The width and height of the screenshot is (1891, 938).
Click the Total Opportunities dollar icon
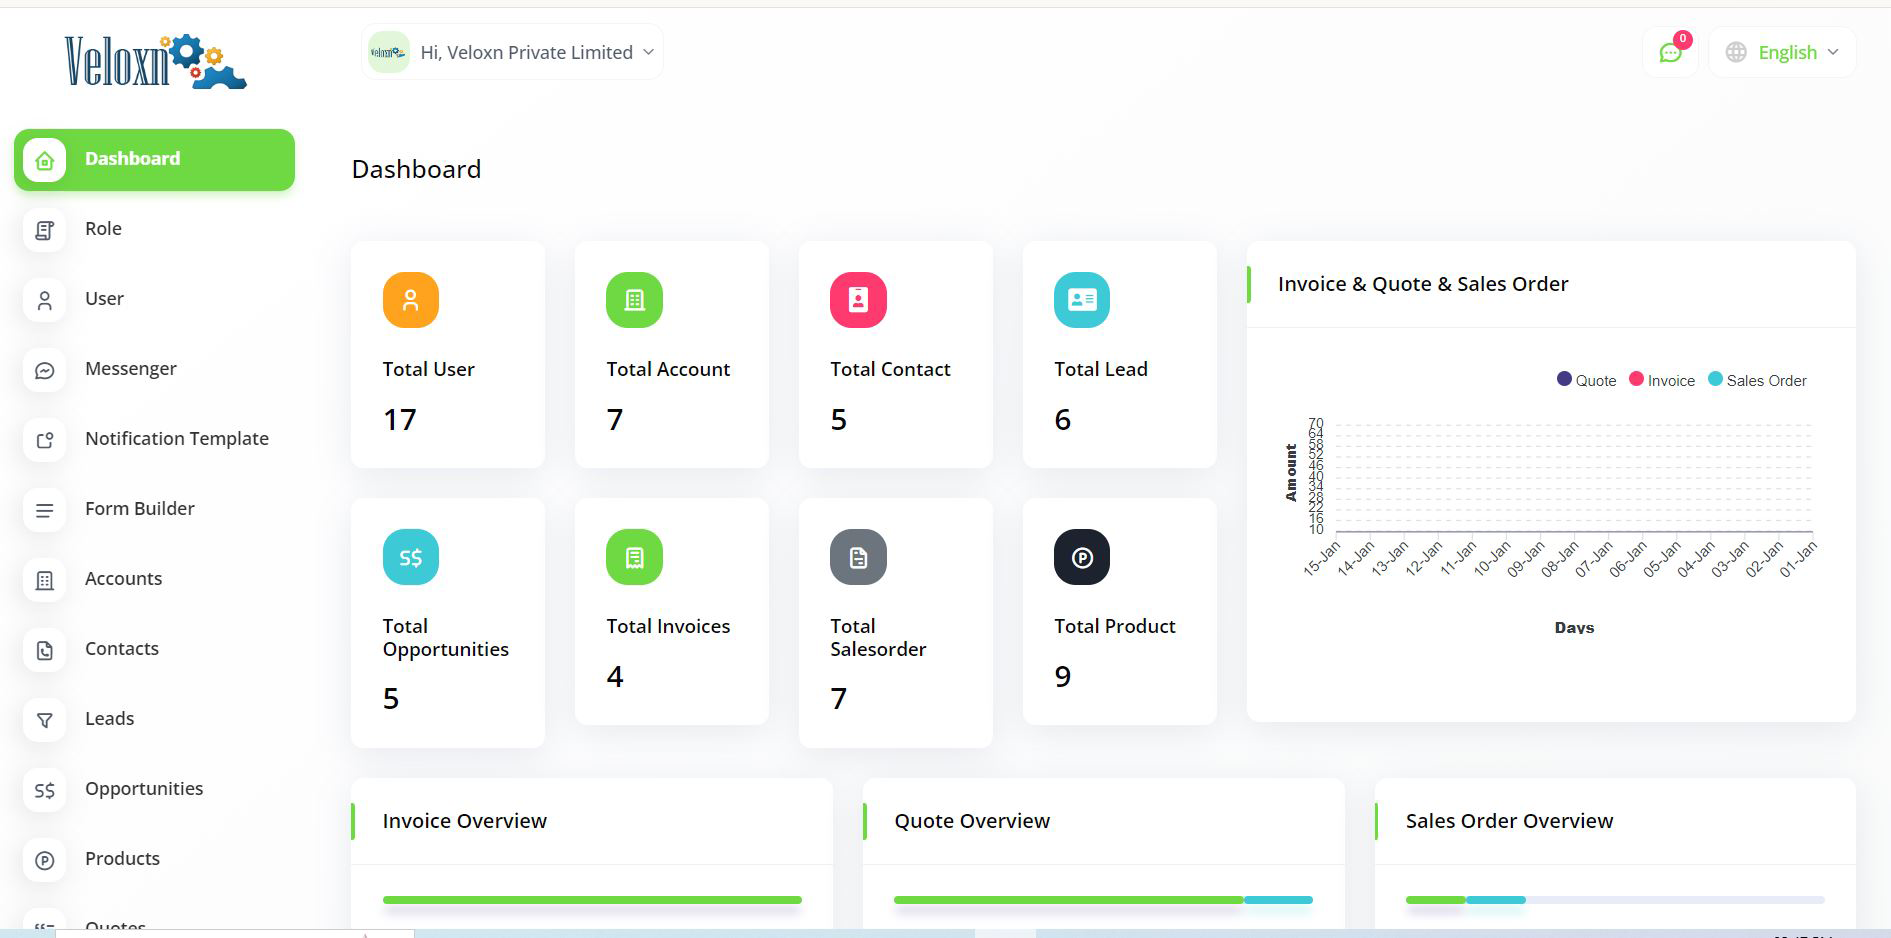pyautogui.click(x=410, y=557)
